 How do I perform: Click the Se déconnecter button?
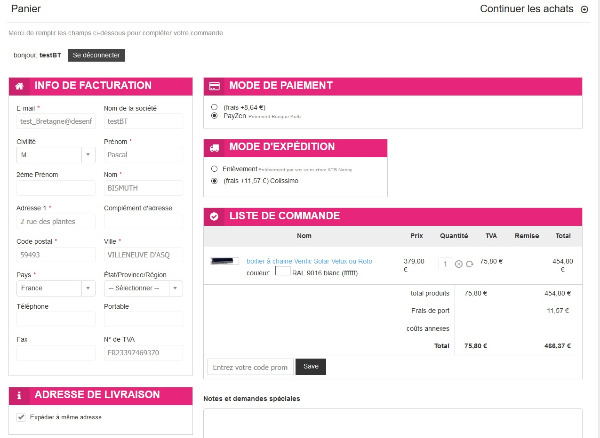click(x=96, y=56)
